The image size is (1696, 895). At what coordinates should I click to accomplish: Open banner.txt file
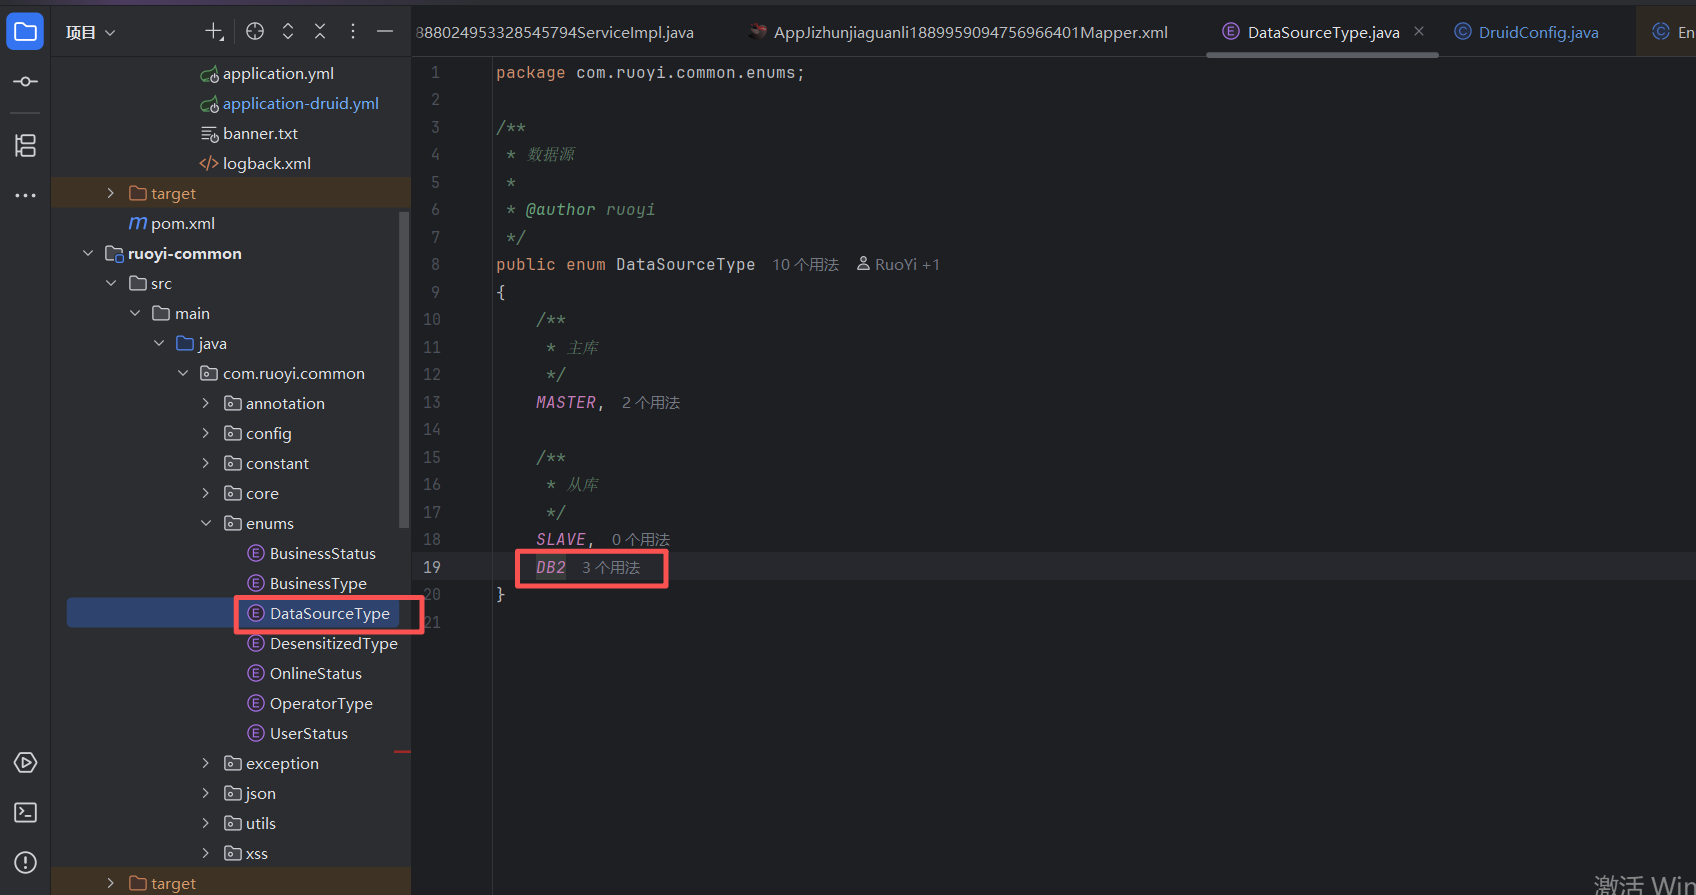point(249,134)
